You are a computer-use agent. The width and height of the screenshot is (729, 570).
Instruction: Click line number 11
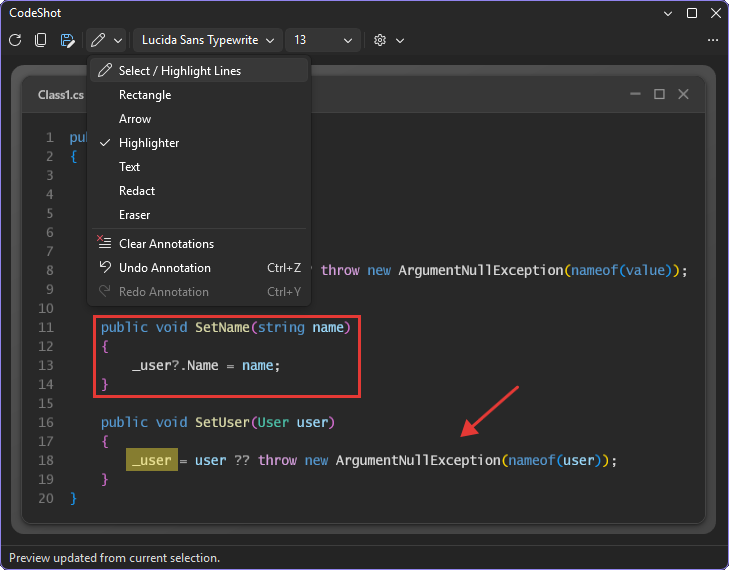click(x=46, y=328)
